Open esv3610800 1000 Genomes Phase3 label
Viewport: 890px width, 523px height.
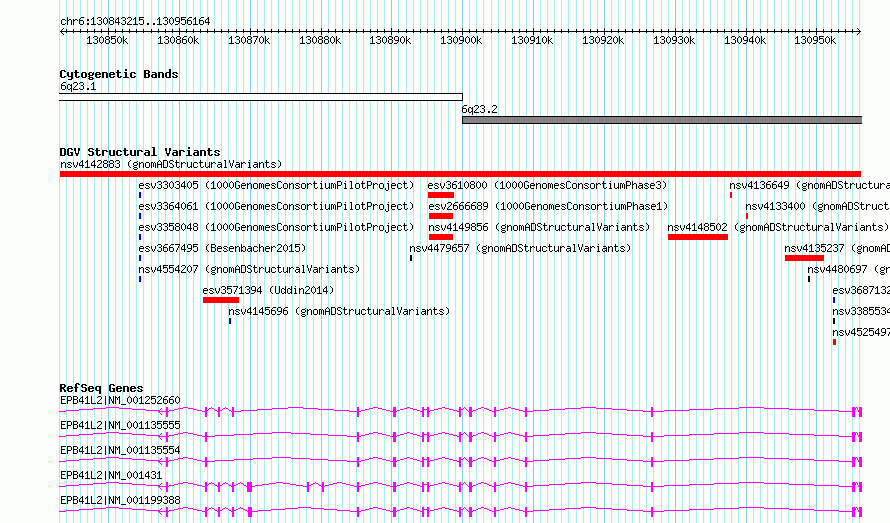pos(547,185)
